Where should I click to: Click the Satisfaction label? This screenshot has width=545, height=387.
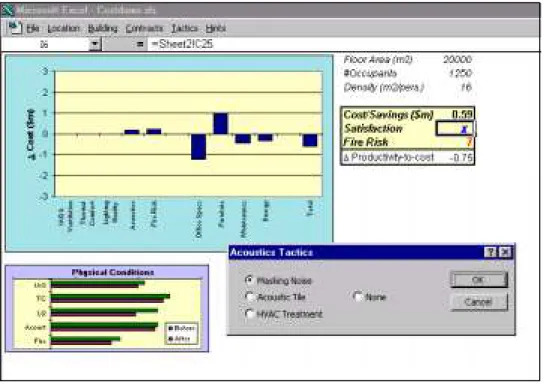point(373,129)
